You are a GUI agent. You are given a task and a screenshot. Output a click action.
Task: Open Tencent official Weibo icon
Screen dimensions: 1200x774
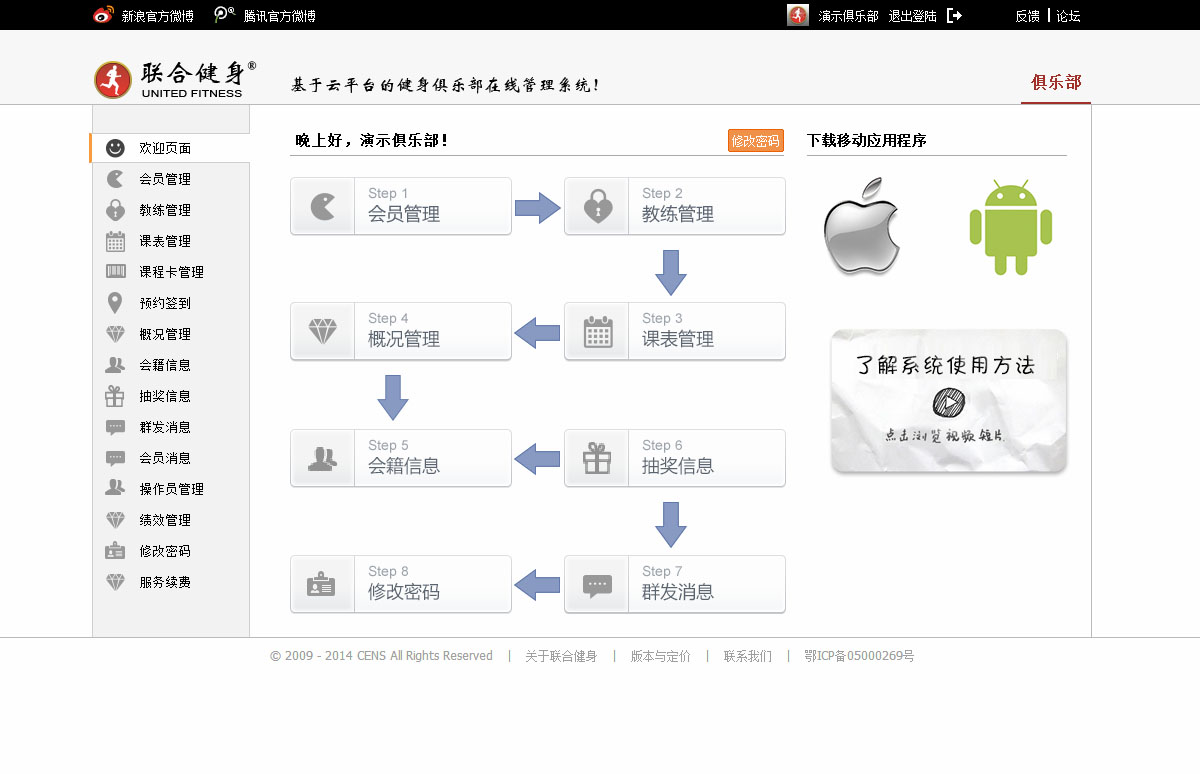(x=225, y=15)
